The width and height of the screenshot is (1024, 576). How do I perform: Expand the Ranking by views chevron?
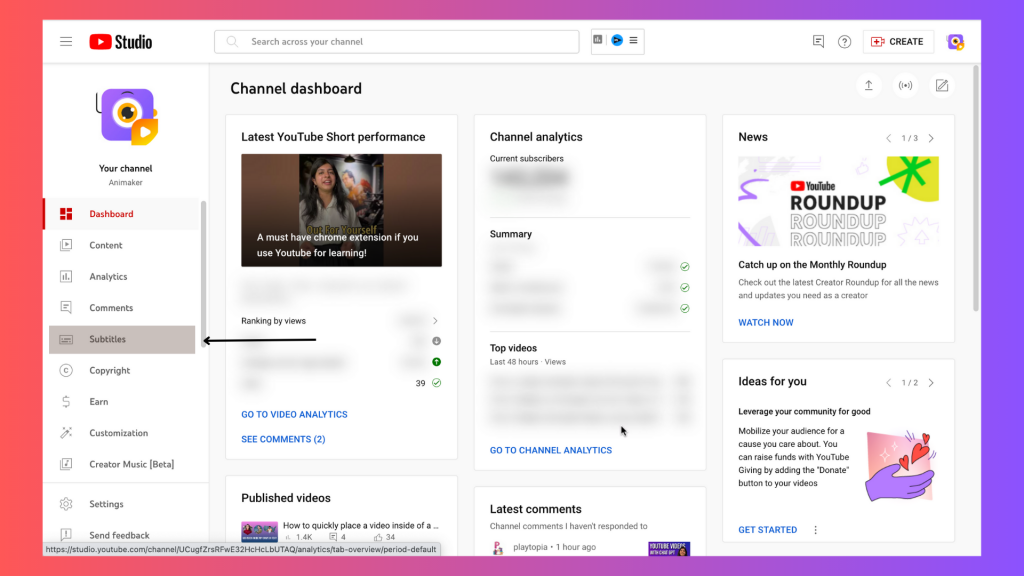click(435, 321)
